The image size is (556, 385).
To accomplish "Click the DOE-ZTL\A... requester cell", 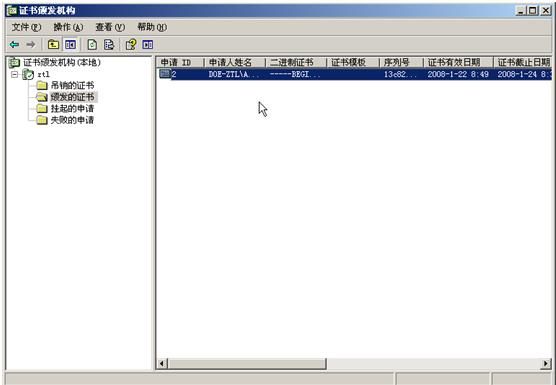I will point(234,74).
